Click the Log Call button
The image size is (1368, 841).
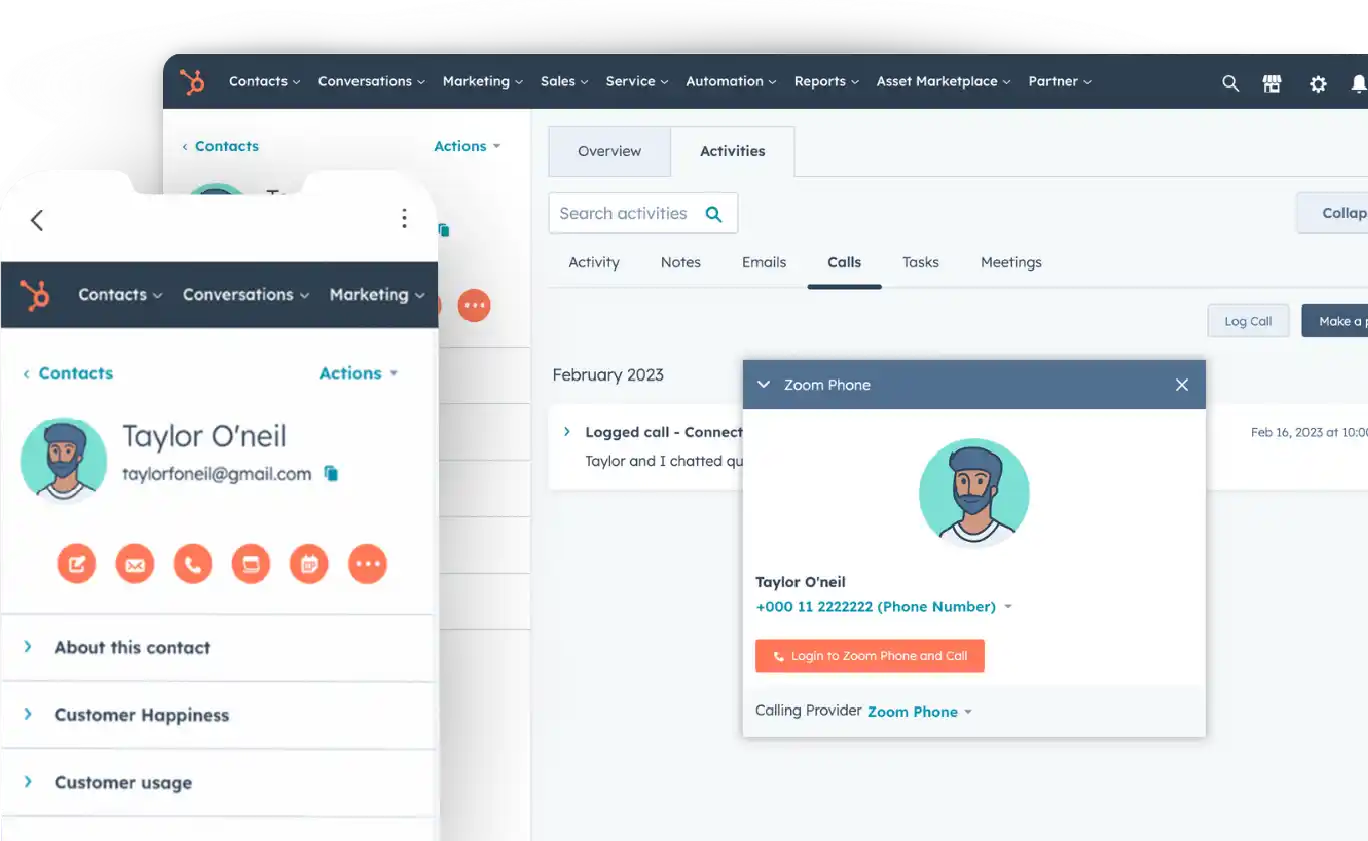[1247, 321]
